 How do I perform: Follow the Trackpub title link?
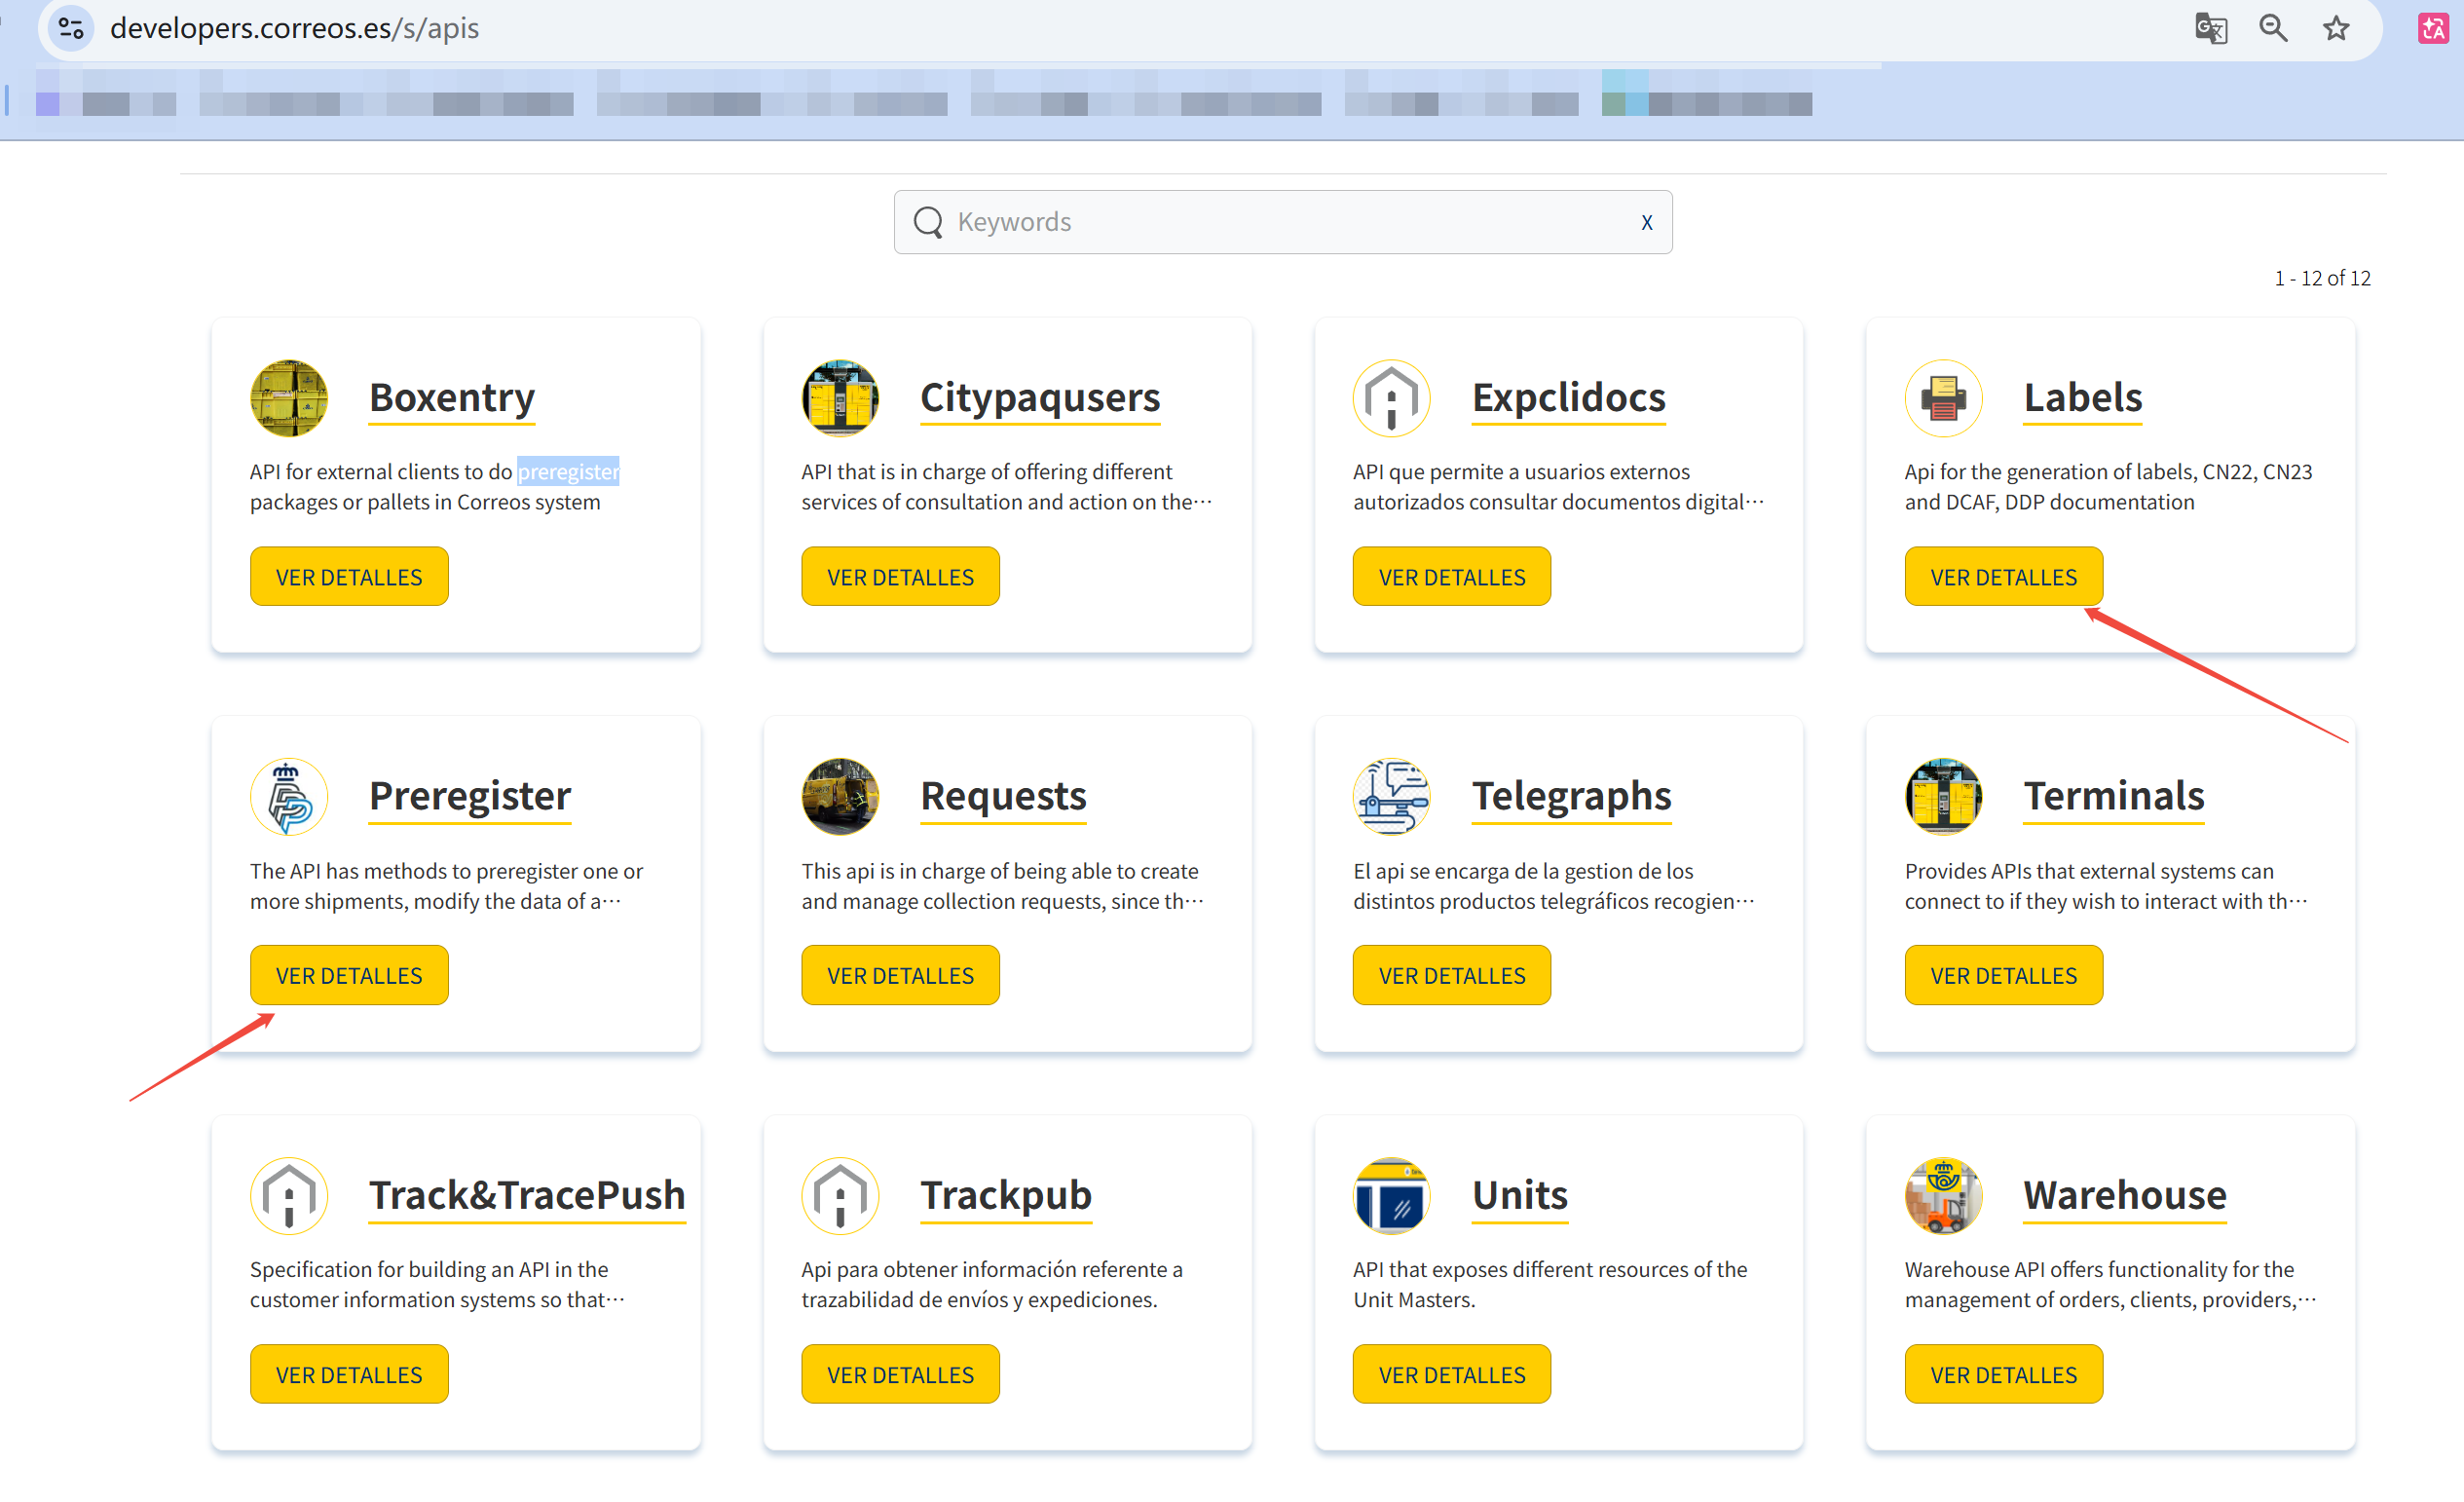coord(1006,1195)
